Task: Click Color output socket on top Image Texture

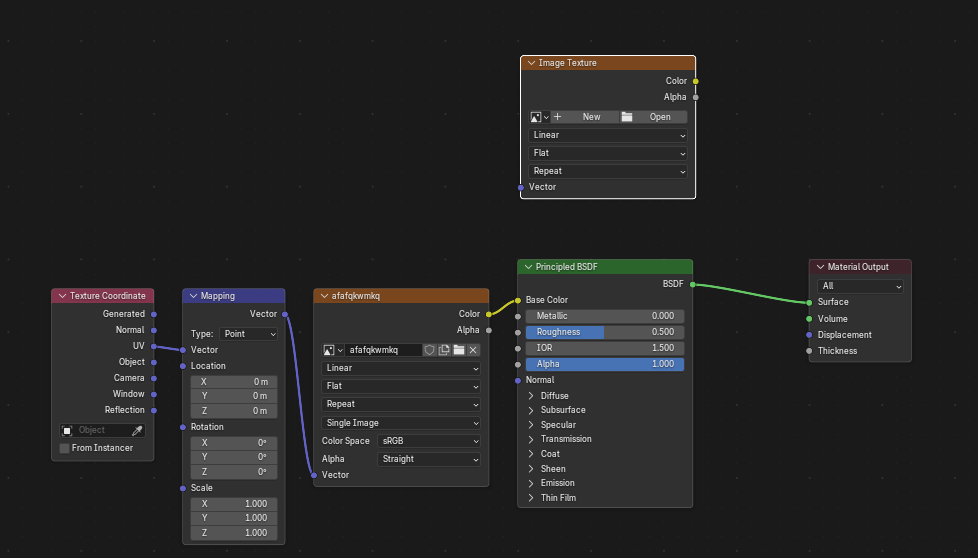Action: point(695,81)
